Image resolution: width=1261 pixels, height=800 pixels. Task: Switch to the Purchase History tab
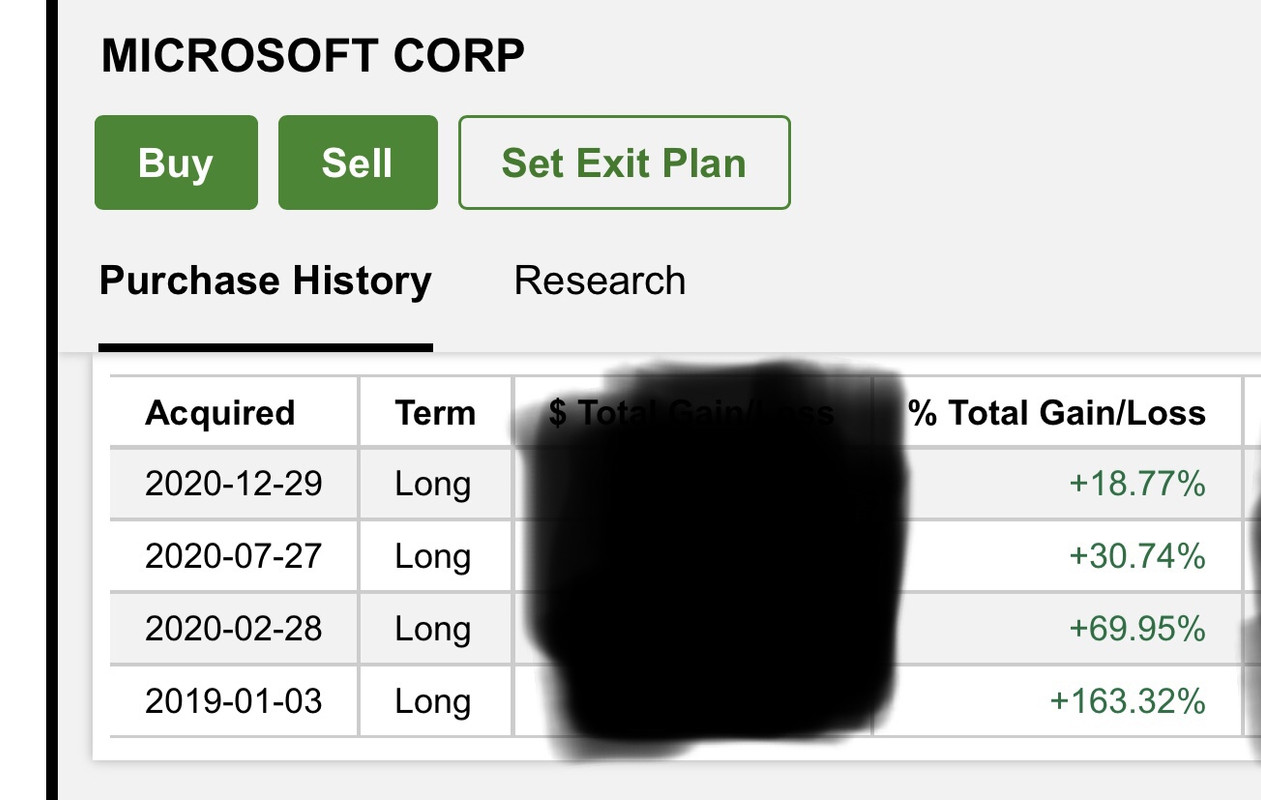(265, 281)
